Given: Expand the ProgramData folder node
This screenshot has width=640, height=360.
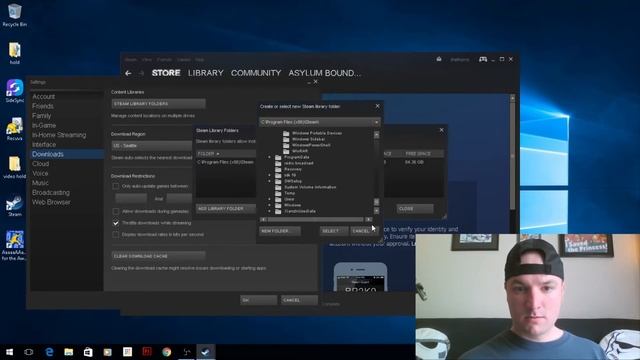Looking at the screenshot, I should point(269,157).
